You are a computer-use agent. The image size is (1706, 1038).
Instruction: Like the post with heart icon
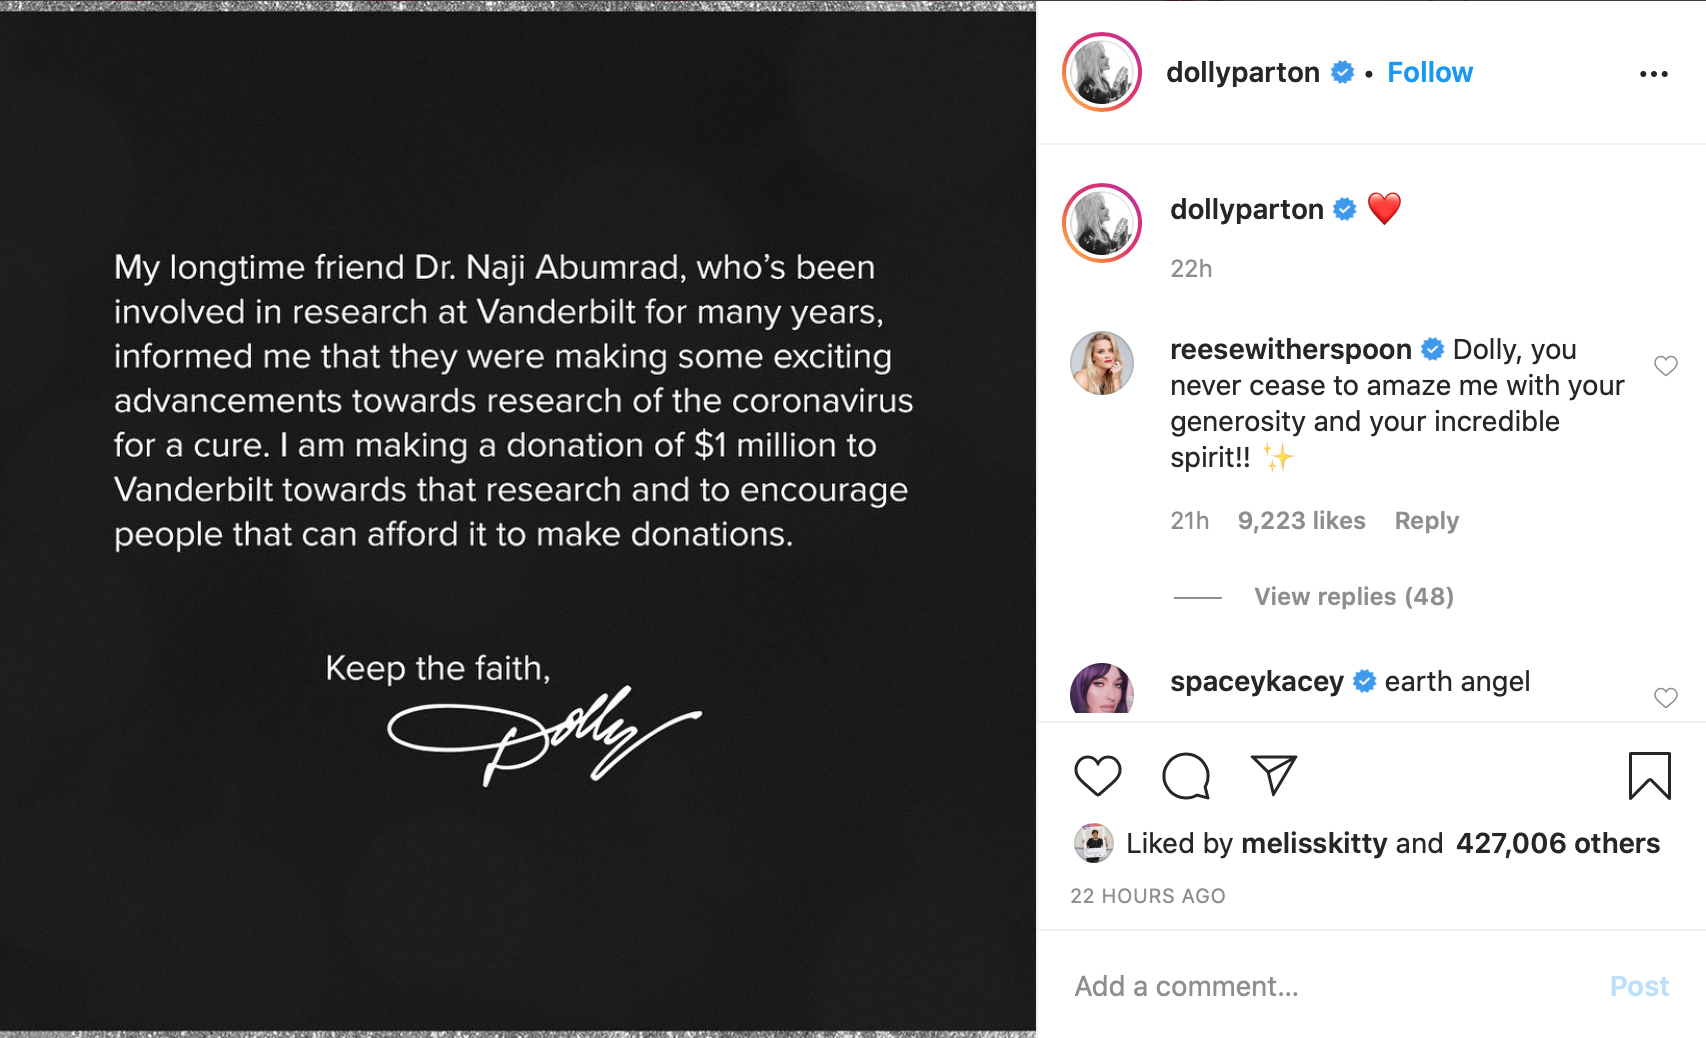tap(1097, 776)
